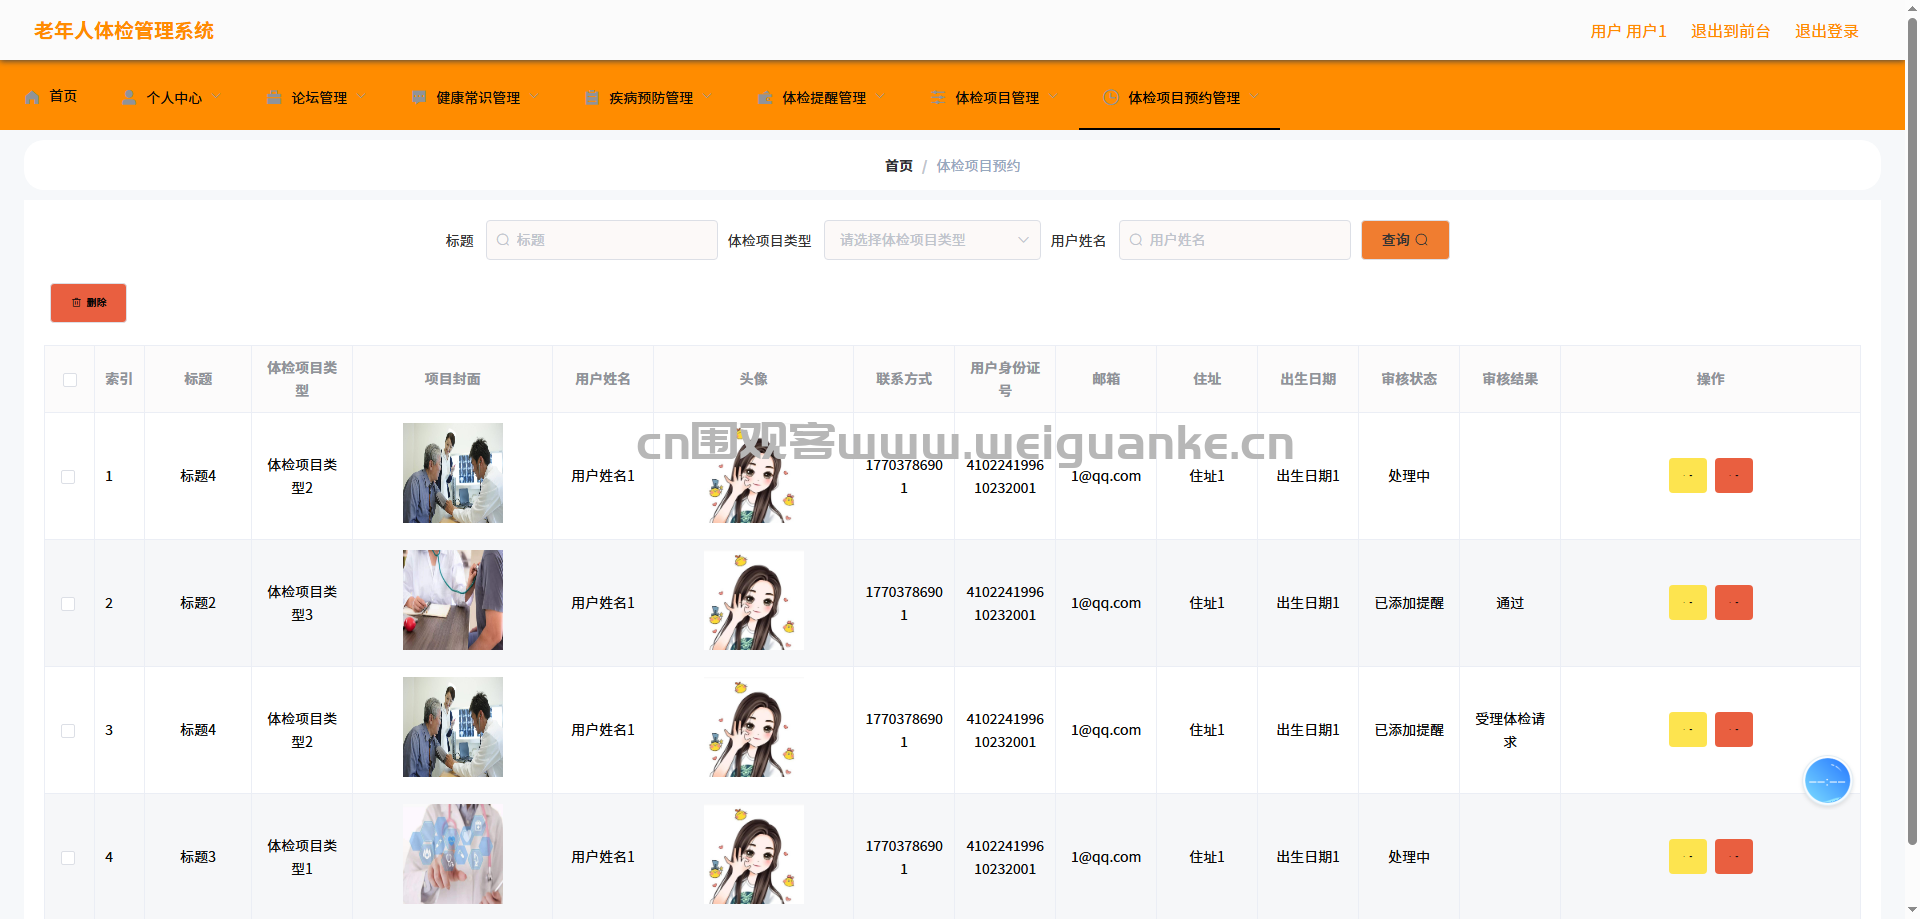Click the 退出登录 link
Viewport: 1920px width, 919px height.
[x=1826, y=31]
